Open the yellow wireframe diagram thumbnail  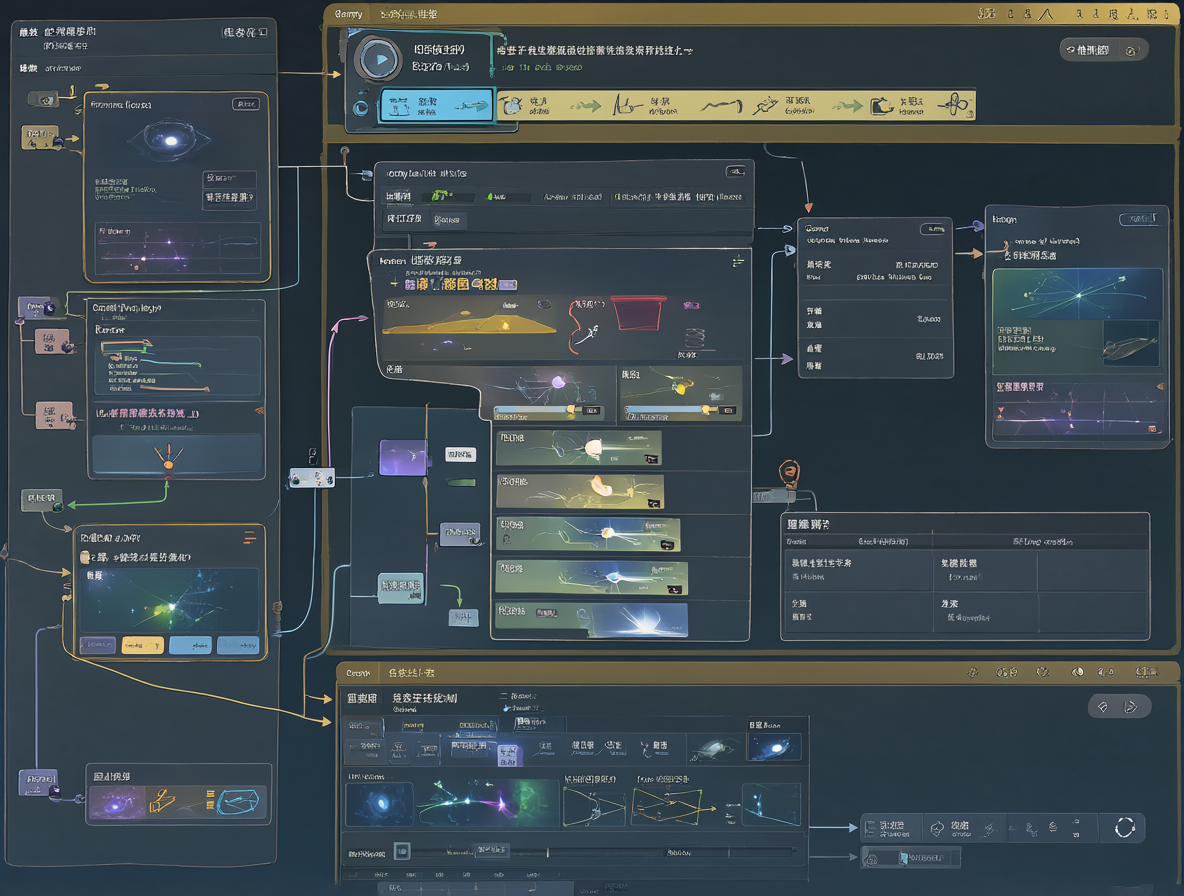pos(670,806)
